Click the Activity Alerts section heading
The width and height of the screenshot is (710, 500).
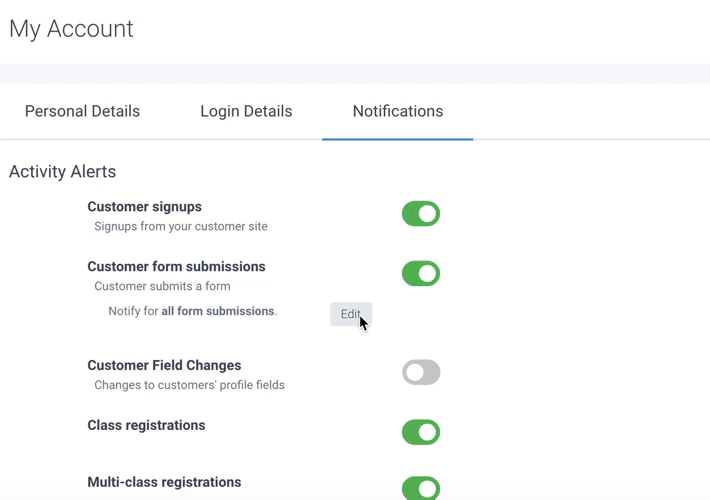pyautogui.click(x=62, y=172)
